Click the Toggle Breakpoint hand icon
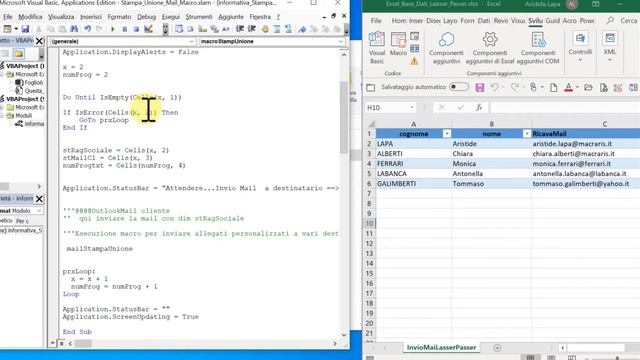This screenshot has height=360, width=640. pos(265,29)
